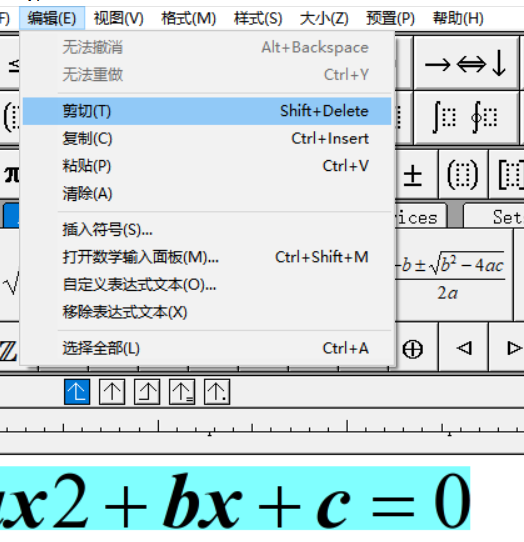
Task: Open the 预置(P) menu
Action: pos(390,18)
